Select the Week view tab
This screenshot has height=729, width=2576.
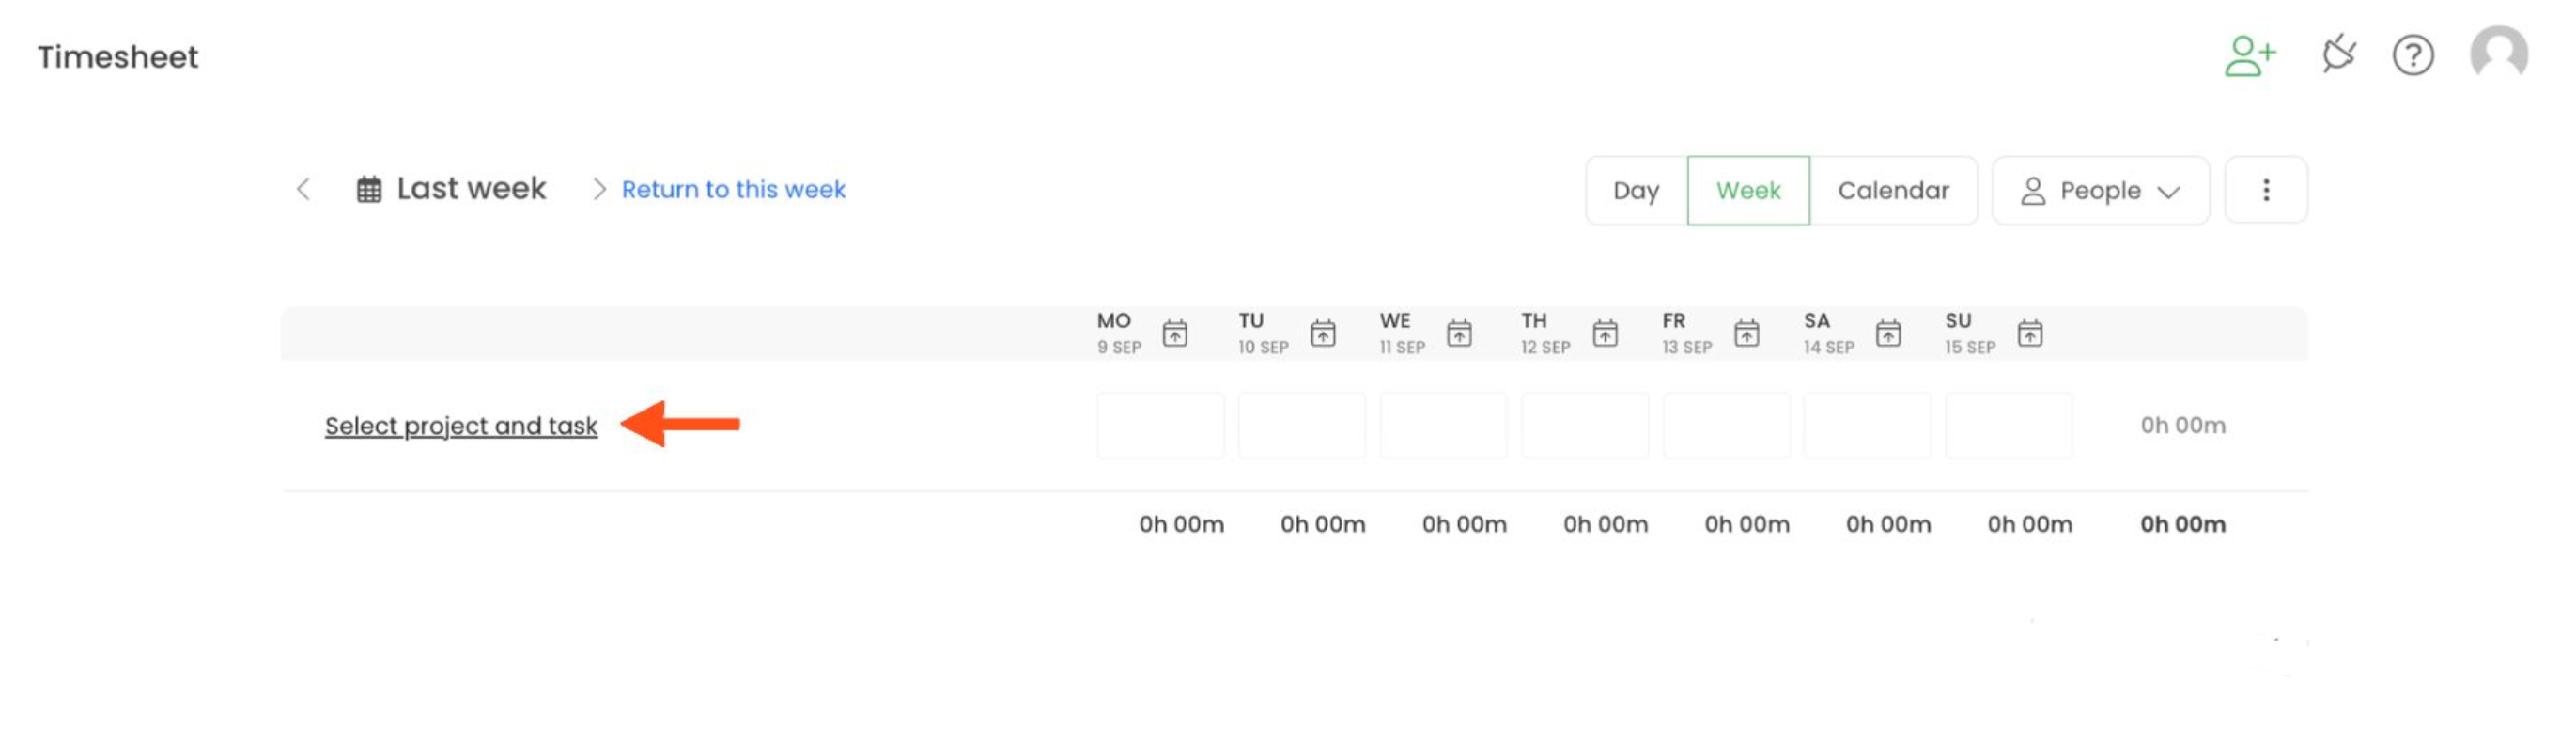coord(1747,191)
